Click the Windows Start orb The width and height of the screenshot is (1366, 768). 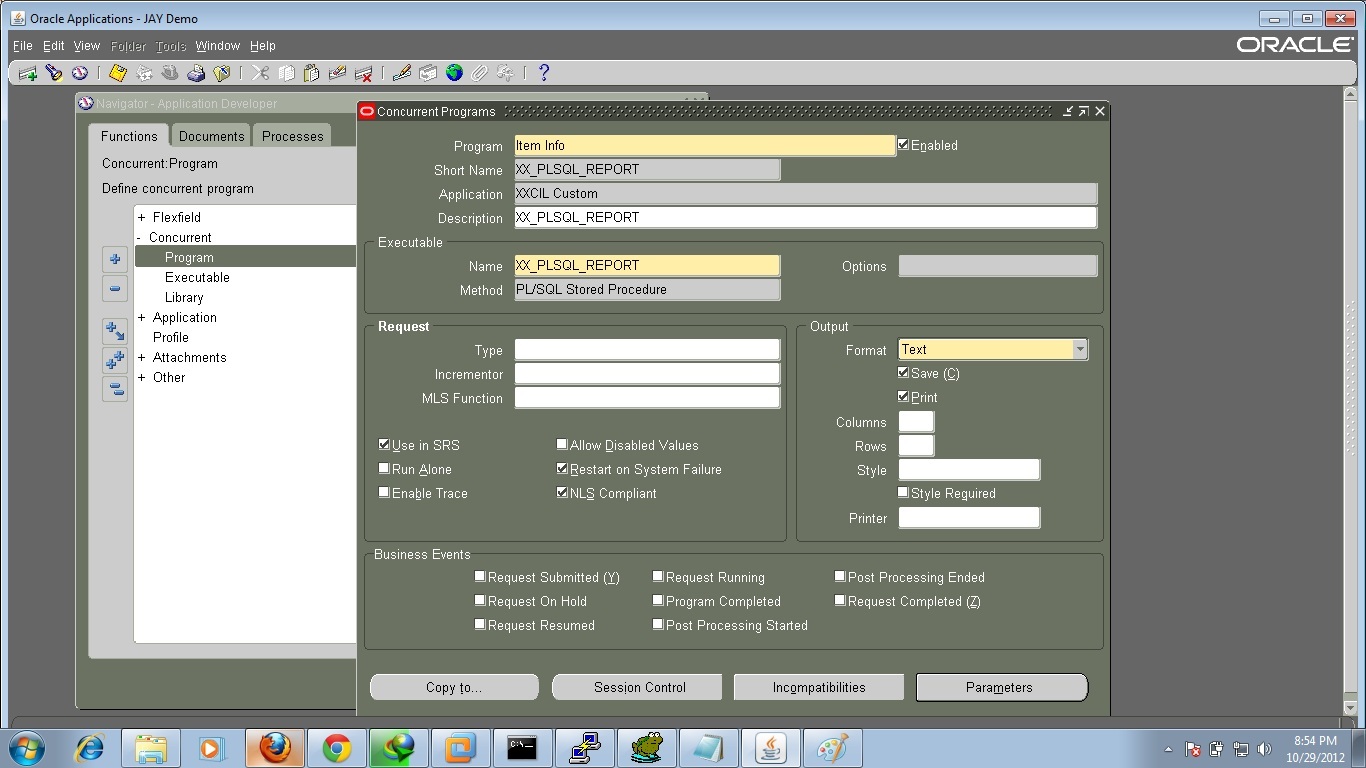coord(27,748)
